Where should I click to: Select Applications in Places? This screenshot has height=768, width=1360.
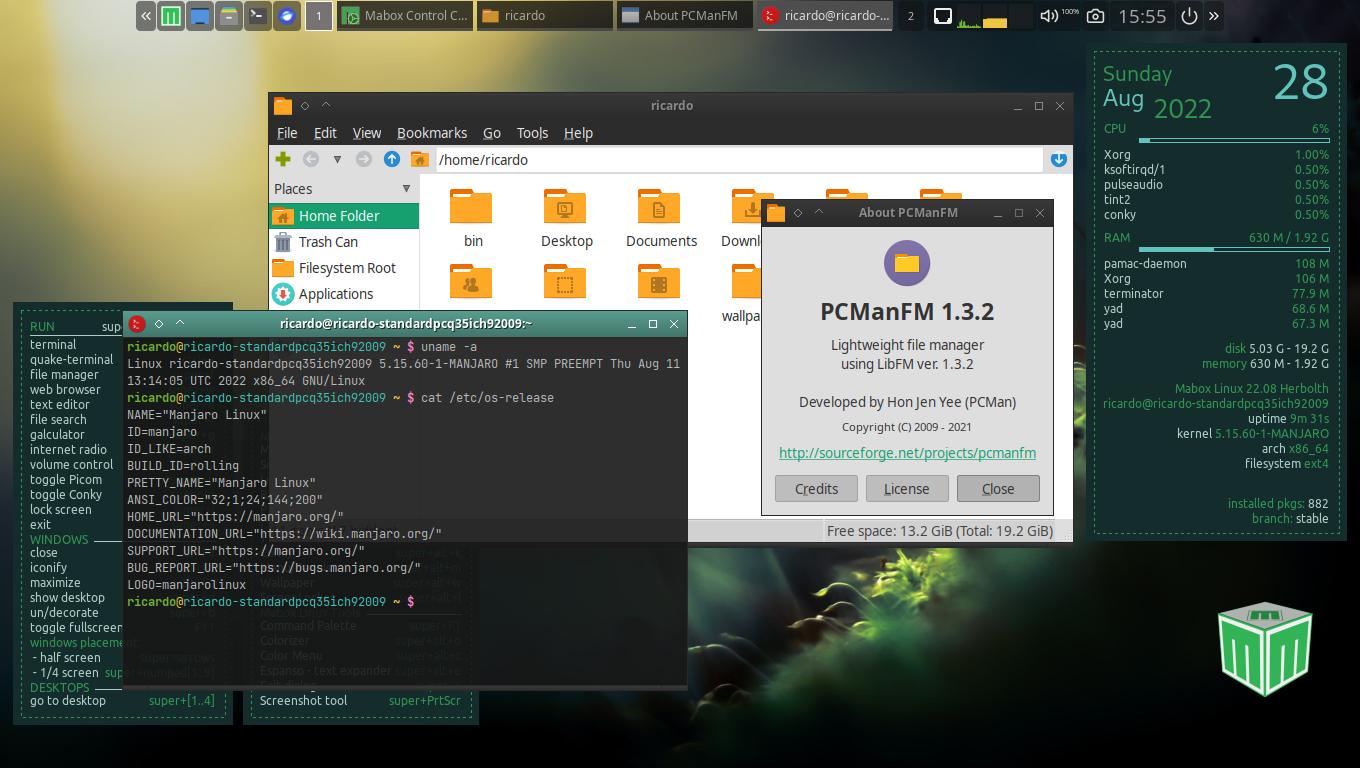click(344, 293)
